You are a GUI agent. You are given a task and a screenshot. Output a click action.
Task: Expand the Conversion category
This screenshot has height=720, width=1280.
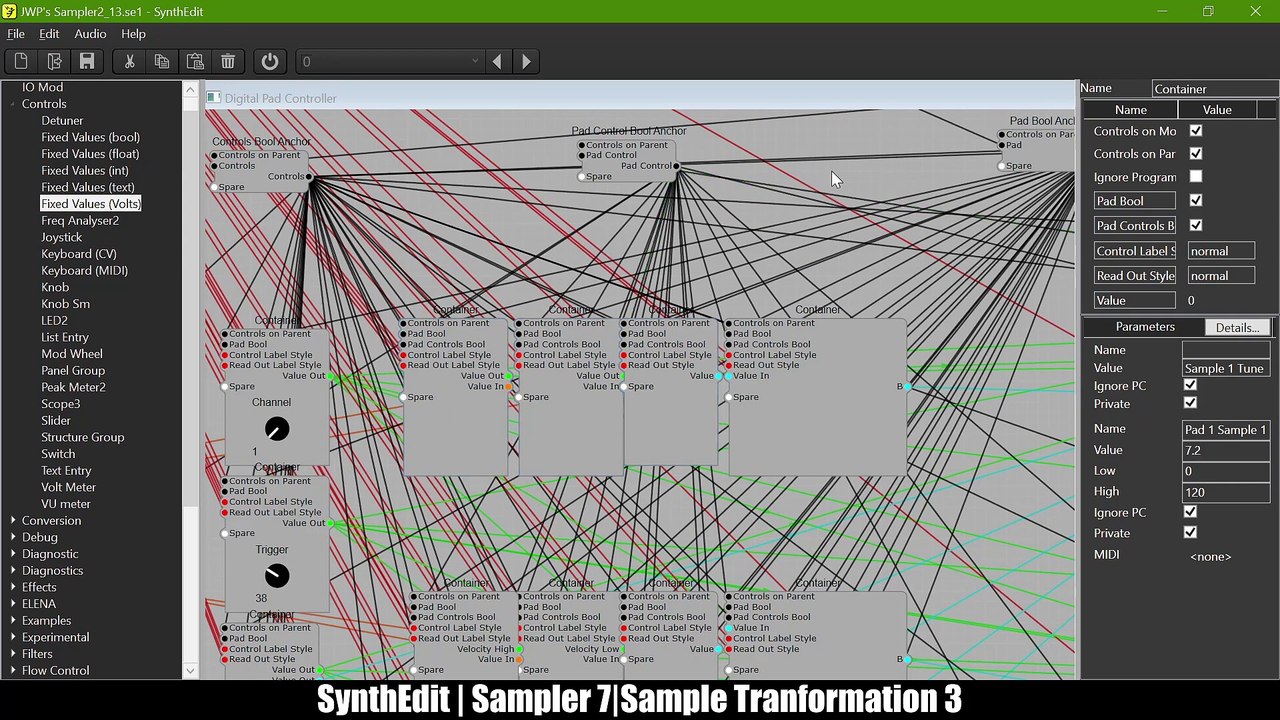(13, 521)
